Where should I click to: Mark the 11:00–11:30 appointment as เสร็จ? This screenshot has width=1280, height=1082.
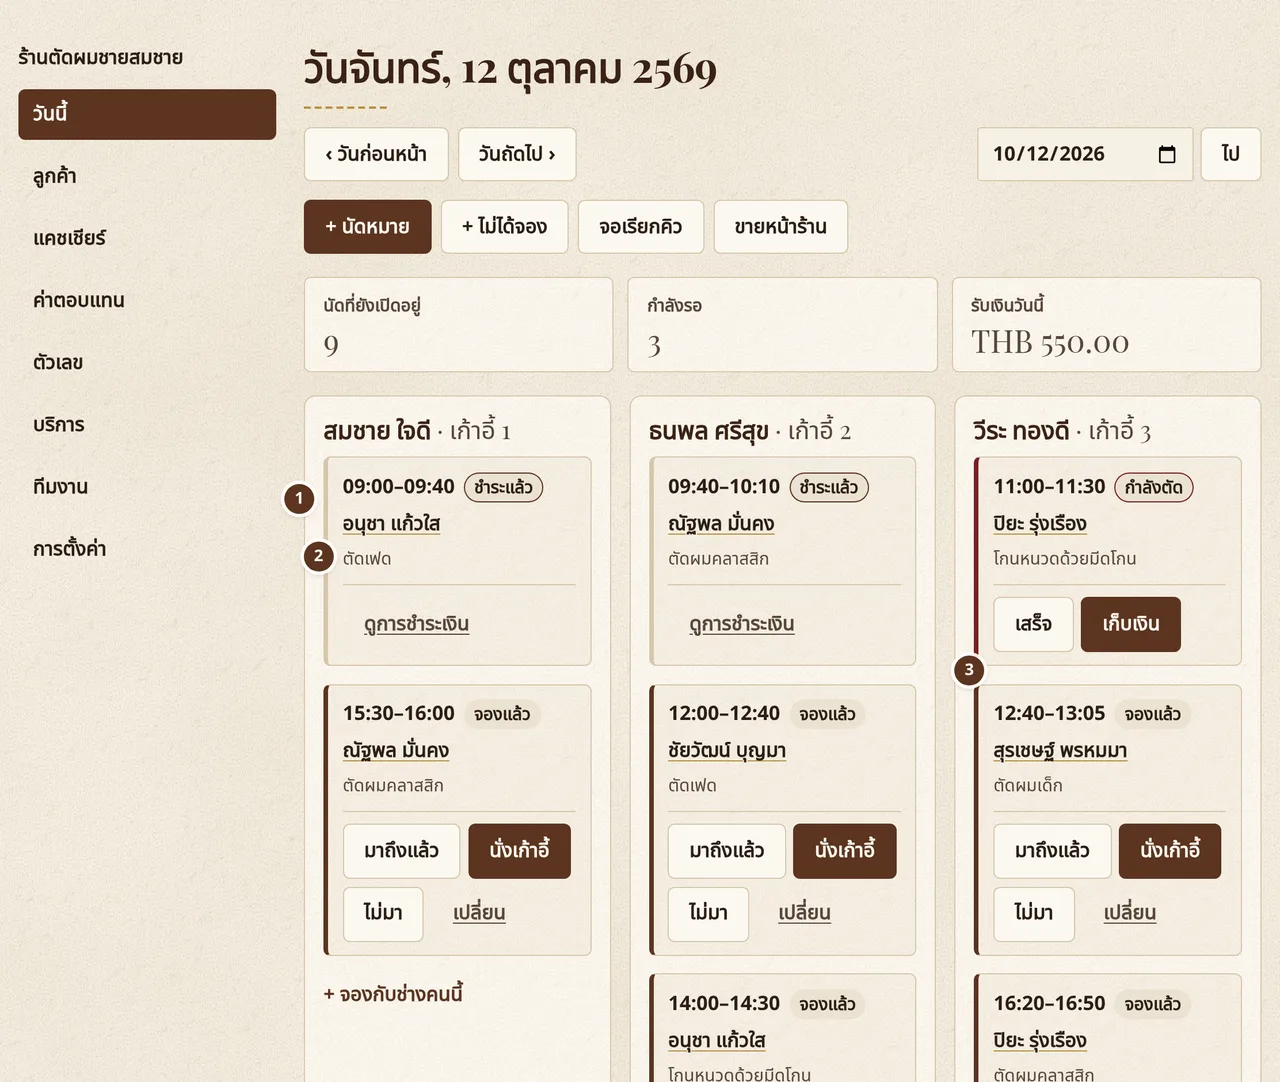click(1034, 624)
